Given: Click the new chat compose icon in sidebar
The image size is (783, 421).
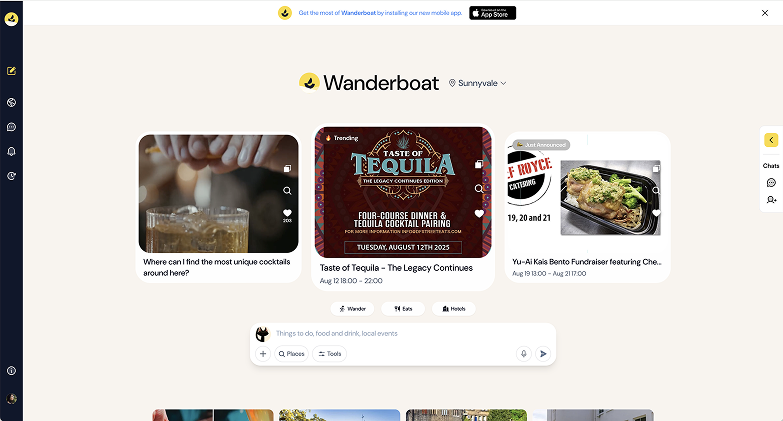Looking at the screenshot, I should pyautogui.click(x=11, y=71).
